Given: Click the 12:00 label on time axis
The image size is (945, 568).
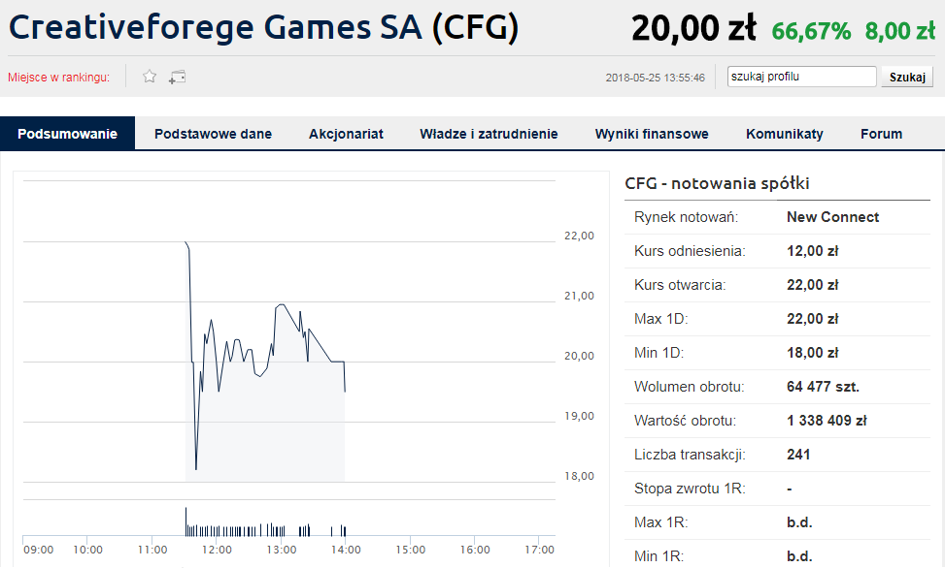Looking at the screenshot, I should 216,549.
